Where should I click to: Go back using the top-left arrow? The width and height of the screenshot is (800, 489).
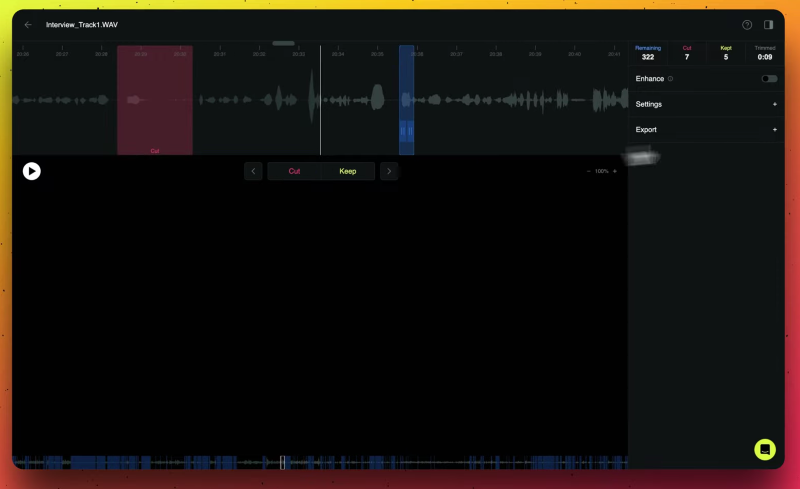pos(28,25)
